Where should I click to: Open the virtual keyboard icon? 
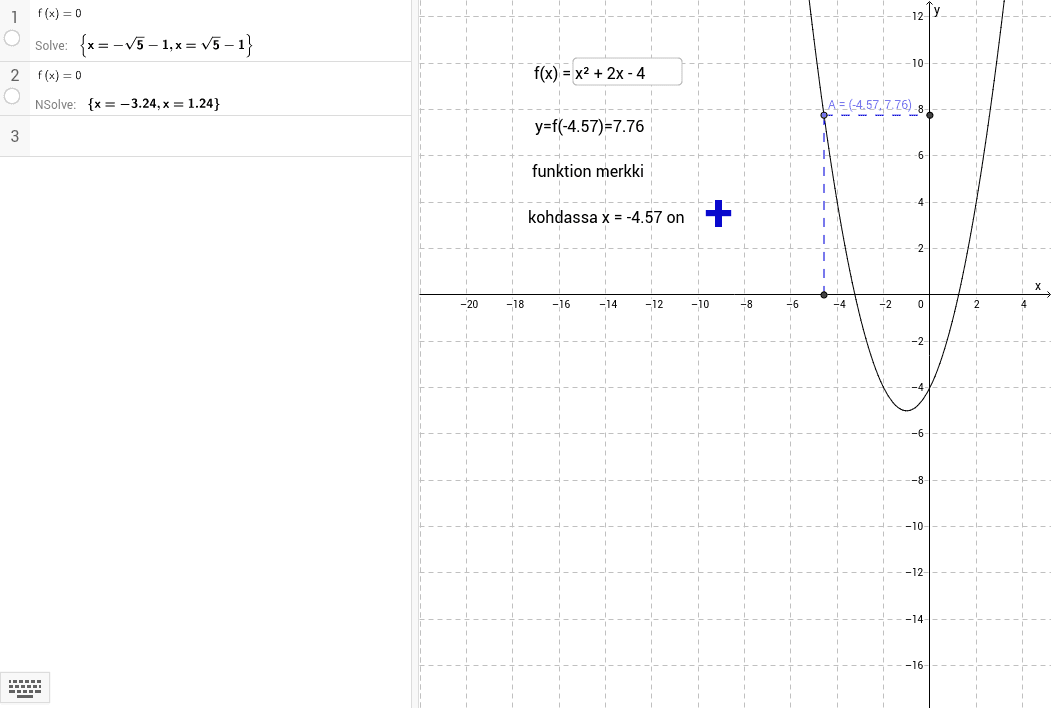tap(25, 688)
